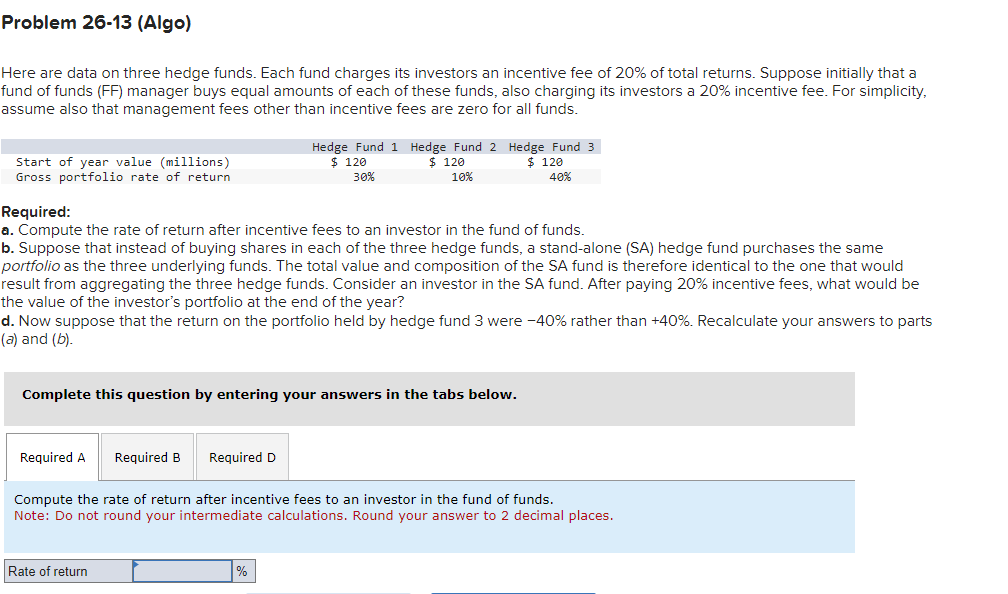Select the Hedge Fund 1 column header
1008x594 pixels.
tap(355, 147)
